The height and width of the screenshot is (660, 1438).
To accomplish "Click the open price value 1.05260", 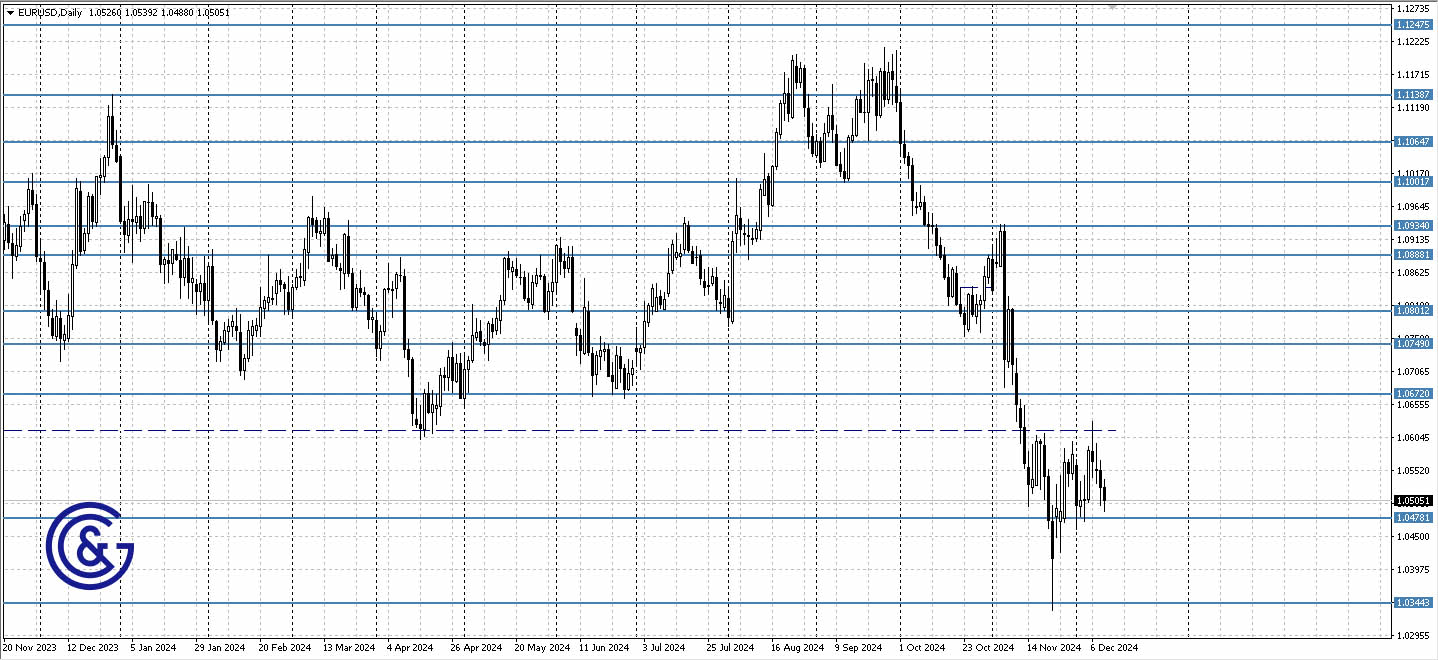I will click(x=104, y=13).
